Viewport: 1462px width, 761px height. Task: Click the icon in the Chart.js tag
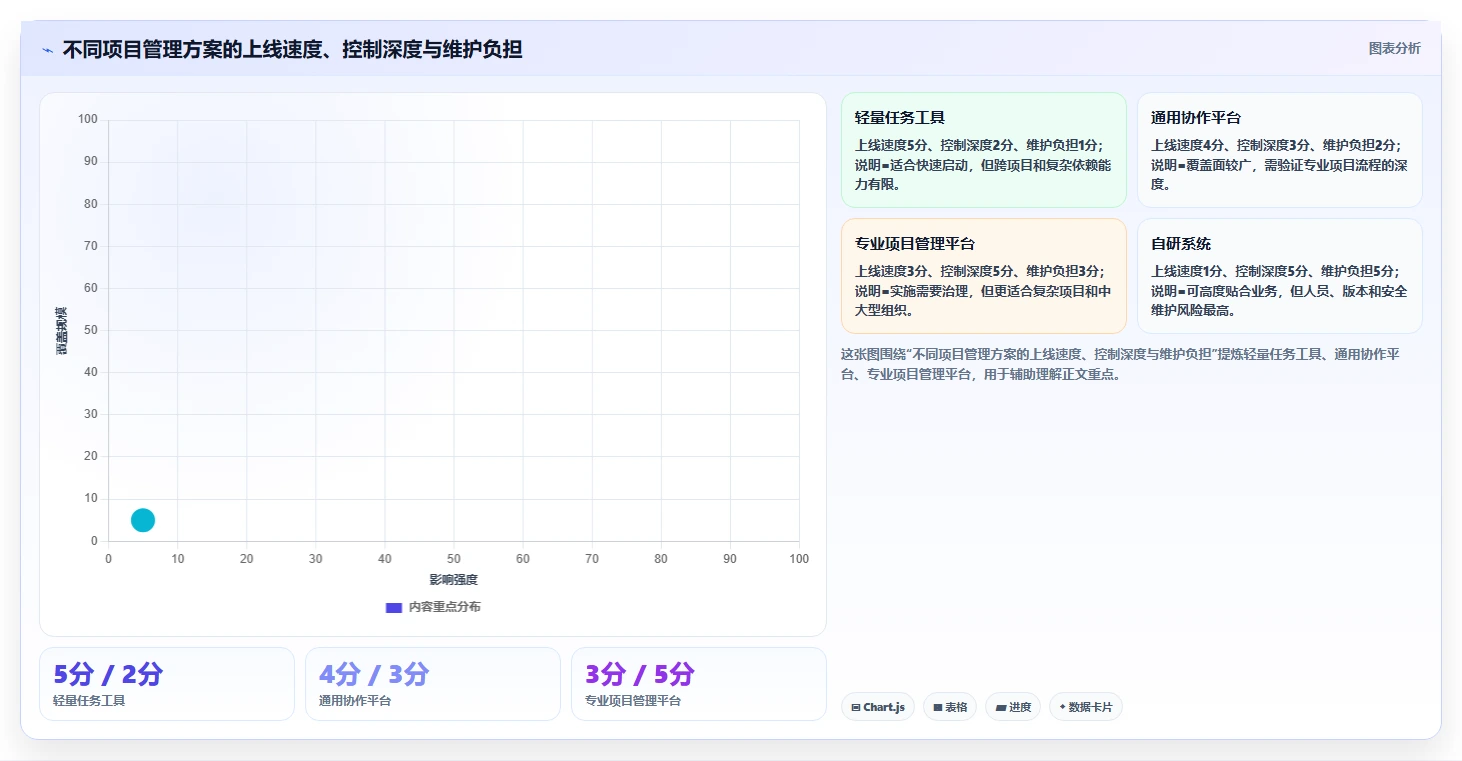[856, 708]
